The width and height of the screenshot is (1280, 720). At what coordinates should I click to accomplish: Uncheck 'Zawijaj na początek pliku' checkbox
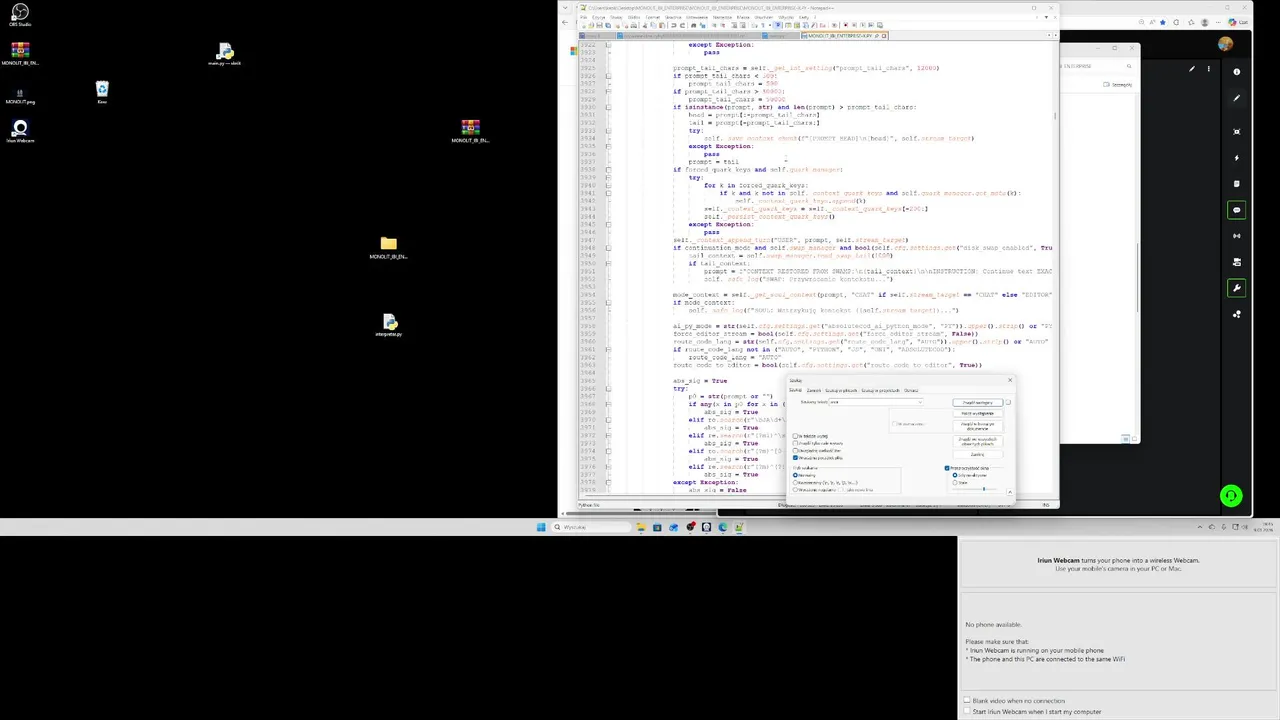click(795, 458)
